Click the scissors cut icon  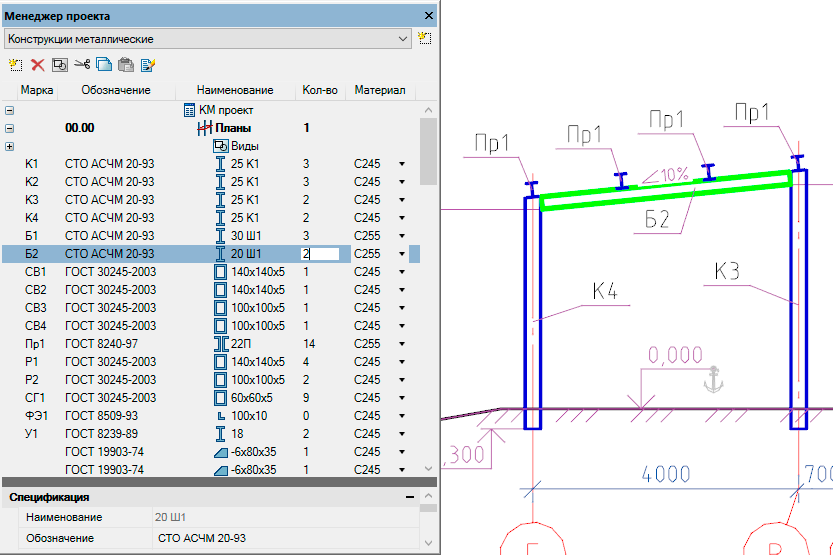pos(82,65)
